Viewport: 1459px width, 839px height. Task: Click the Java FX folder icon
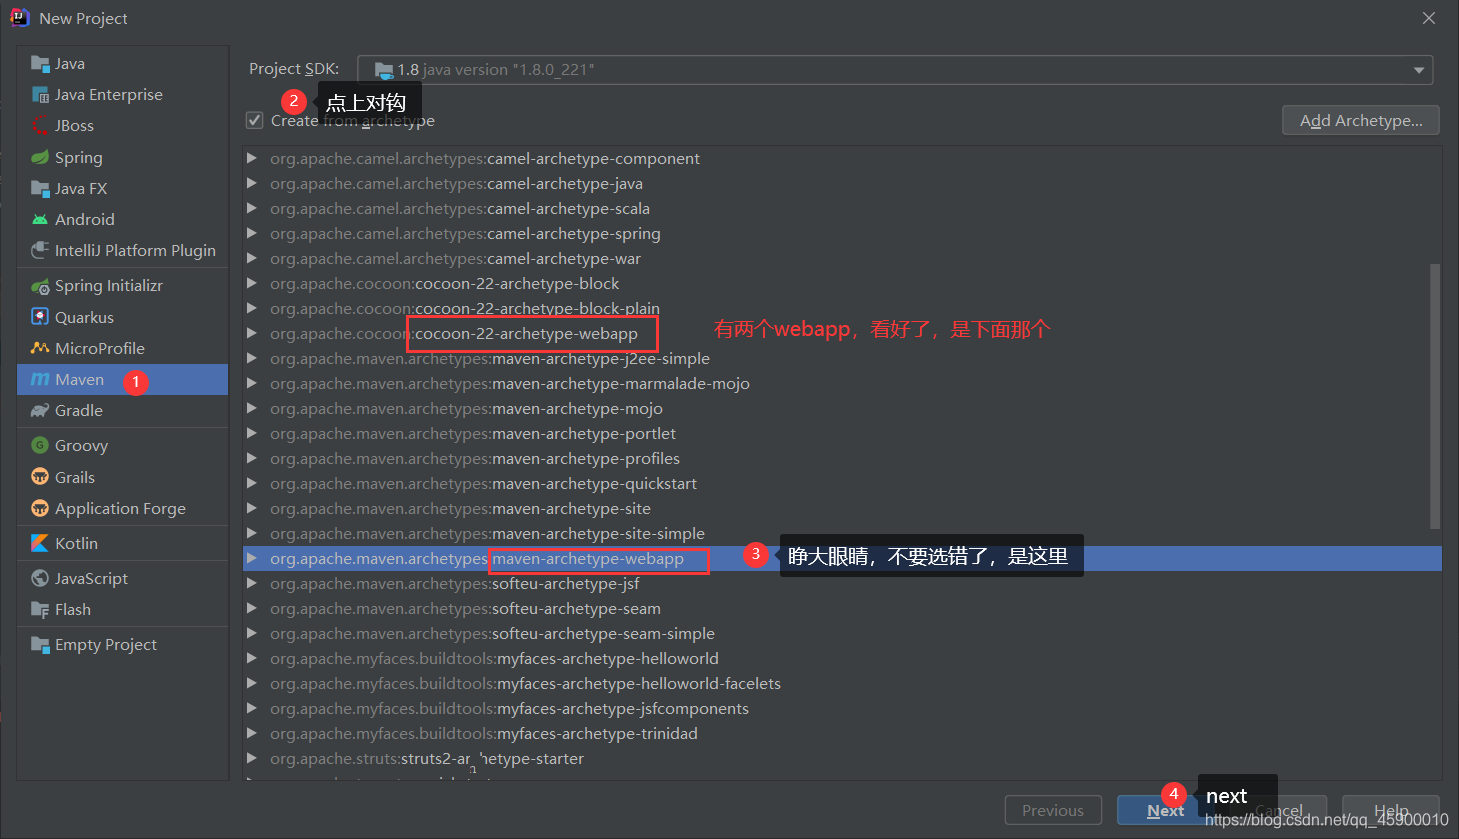pos(40,188)
